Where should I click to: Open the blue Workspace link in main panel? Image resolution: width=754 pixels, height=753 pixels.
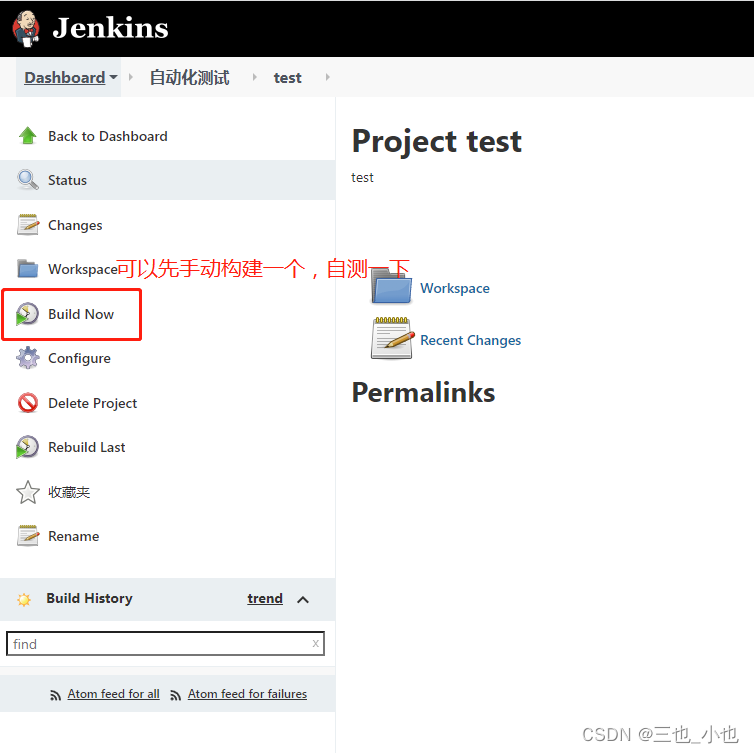455,288
